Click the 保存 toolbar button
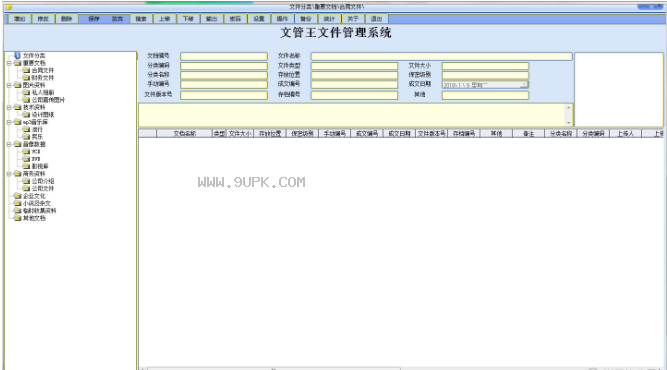This screenshot has width=667, height=370. 94,19
